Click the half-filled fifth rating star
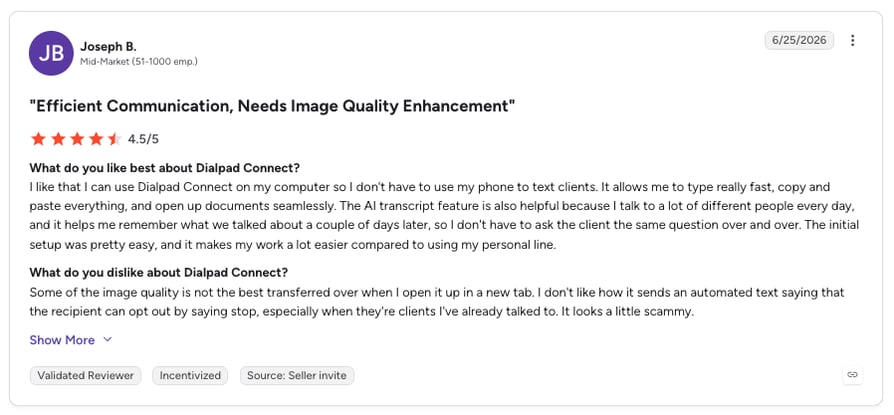Viewport: 894px width, 415px height. [x=115, y=139]
